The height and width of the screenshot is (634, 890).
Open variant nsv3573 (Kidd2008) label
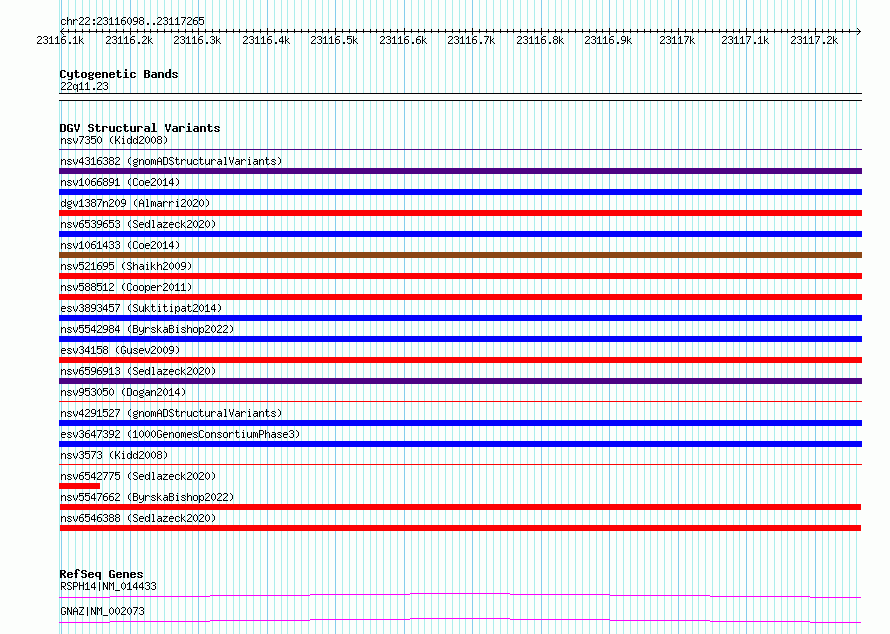click(x=114, y=455)
